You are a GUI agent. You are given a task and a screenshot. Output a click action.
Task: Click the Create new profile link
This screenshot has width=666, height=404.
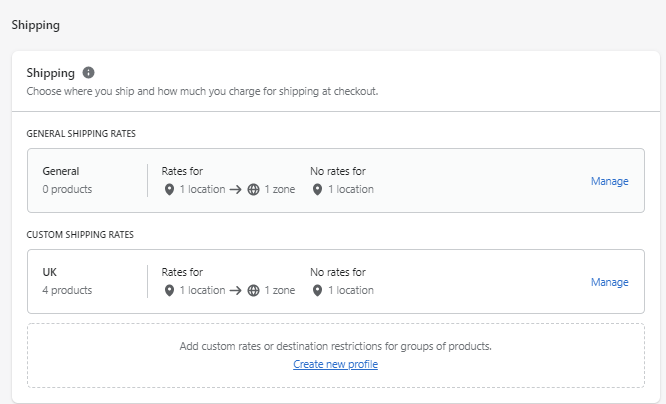pyautogui.click(x=335, y=364)
